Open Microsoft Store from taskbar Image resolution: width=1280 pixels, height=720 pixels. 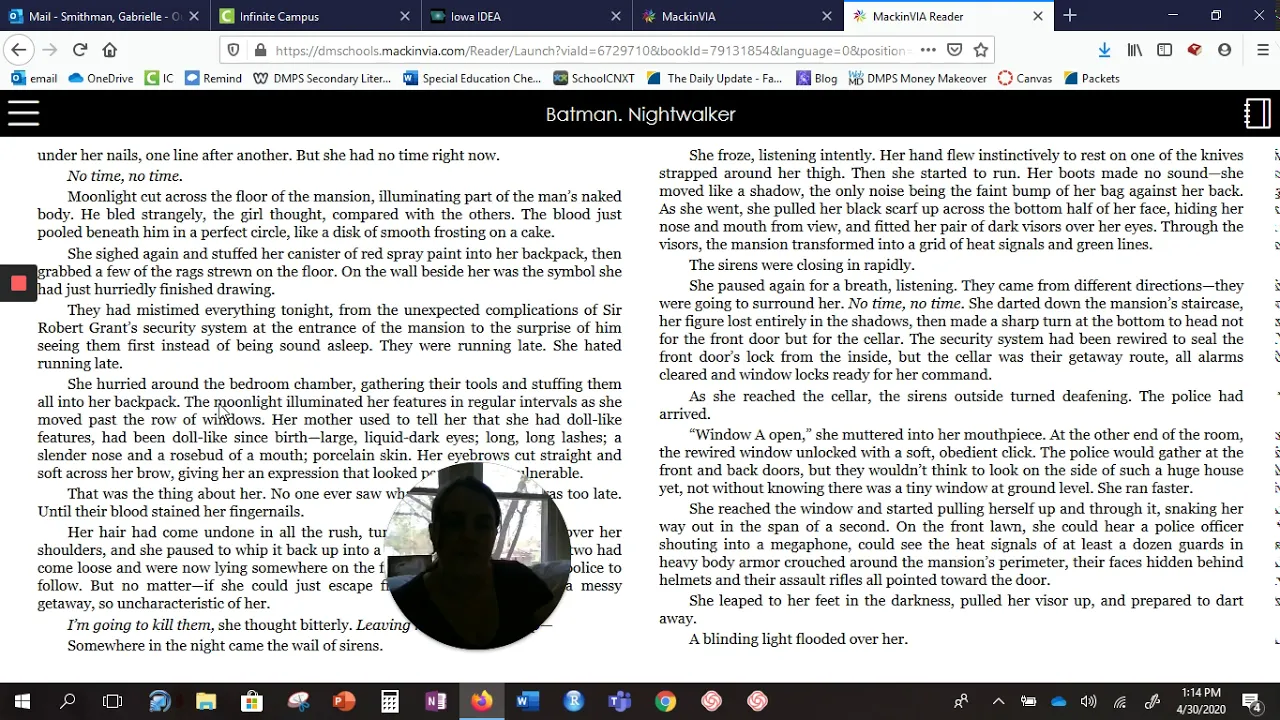[252, 702]
